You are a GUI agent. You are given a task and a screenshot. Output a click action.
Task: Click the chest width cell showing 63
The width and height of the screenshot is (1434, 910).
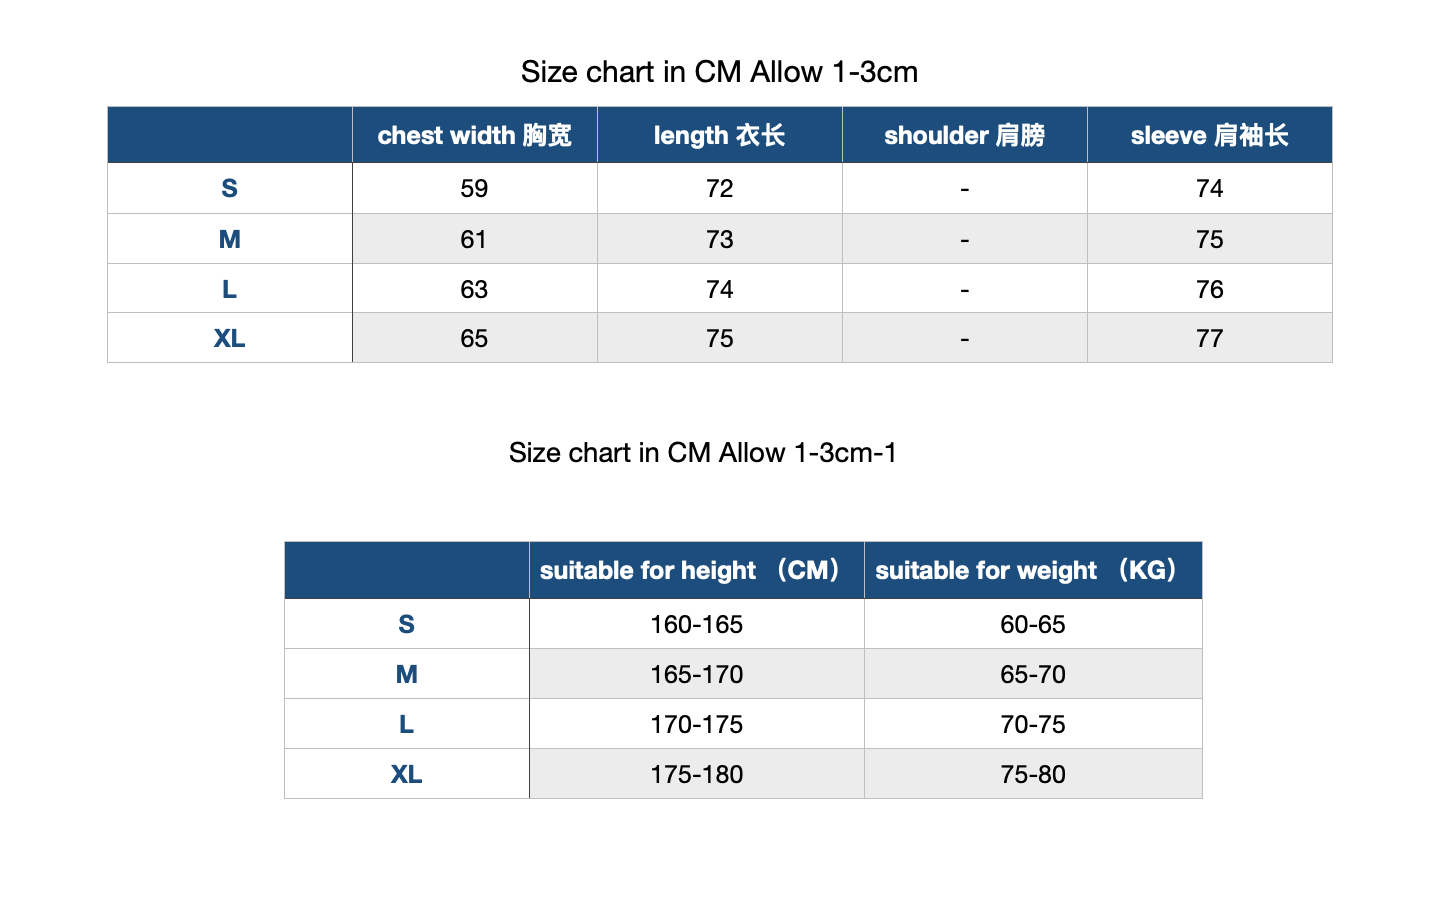[x=475, y=289]
